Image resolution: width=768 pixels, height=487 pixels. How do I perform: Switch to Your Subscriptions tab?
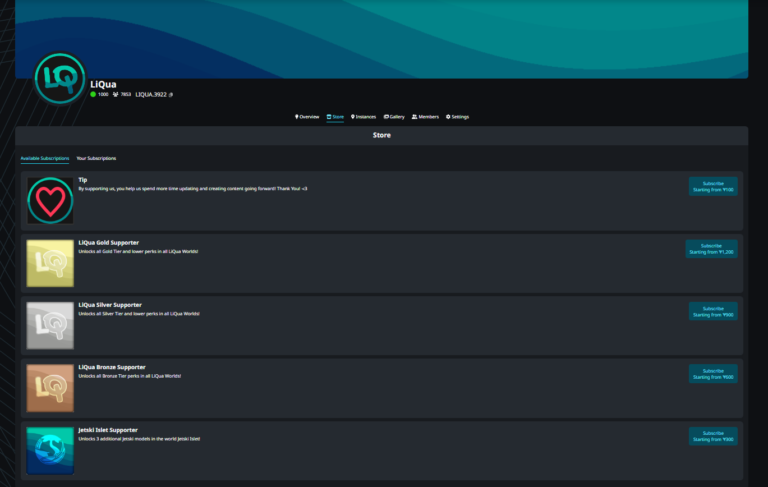pos(96,158)
